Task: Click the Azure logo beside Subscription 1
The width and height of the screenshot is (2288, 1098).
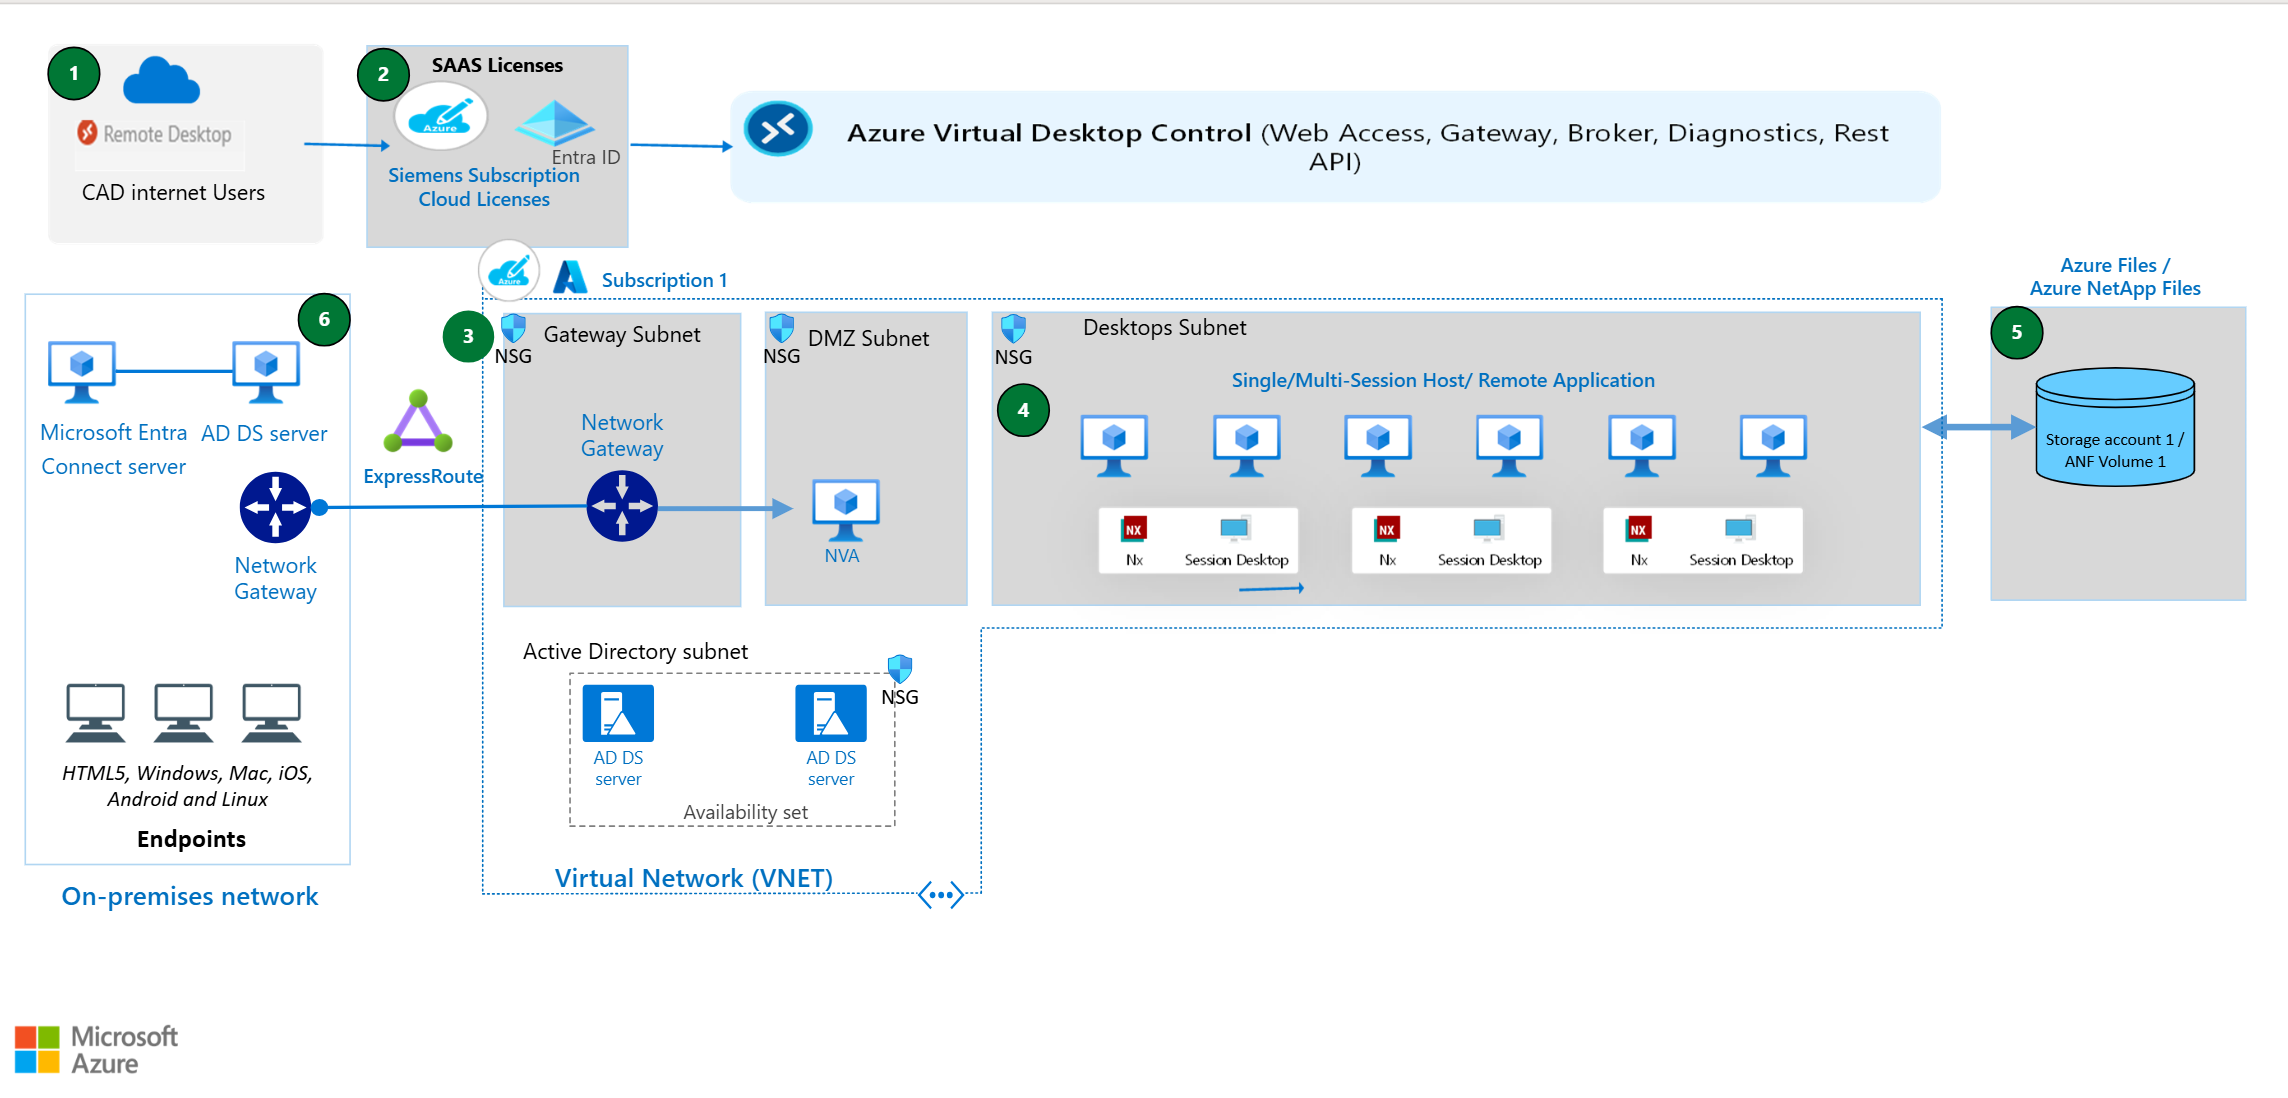Action: click(570, 277)
